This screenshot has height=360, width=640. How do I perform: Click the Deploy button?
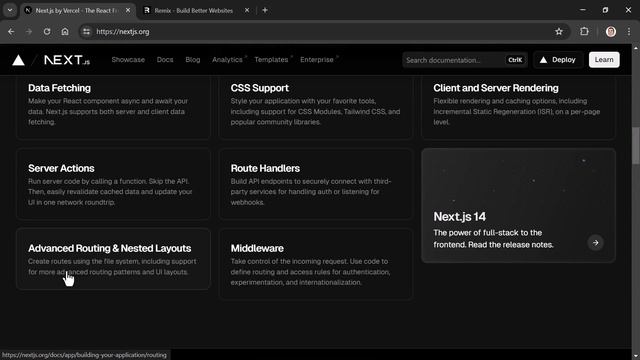point(558,60)
